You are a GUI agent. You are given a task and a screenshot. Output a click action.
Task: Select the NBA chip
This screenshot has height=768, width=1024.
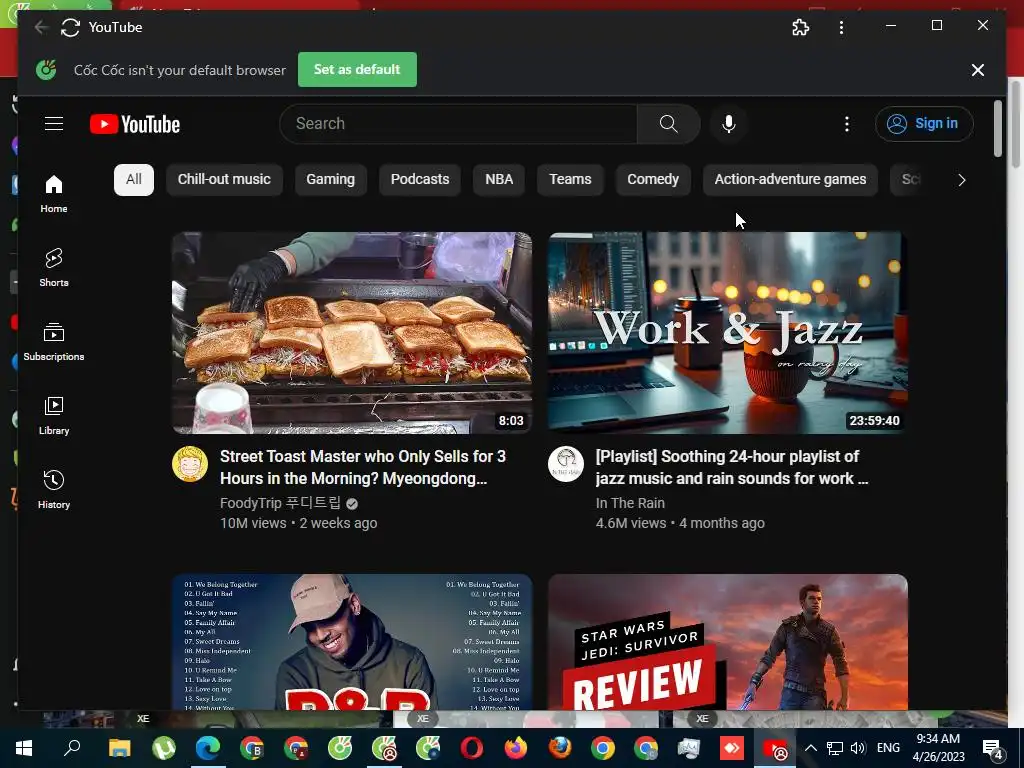(x=499, y=180)
